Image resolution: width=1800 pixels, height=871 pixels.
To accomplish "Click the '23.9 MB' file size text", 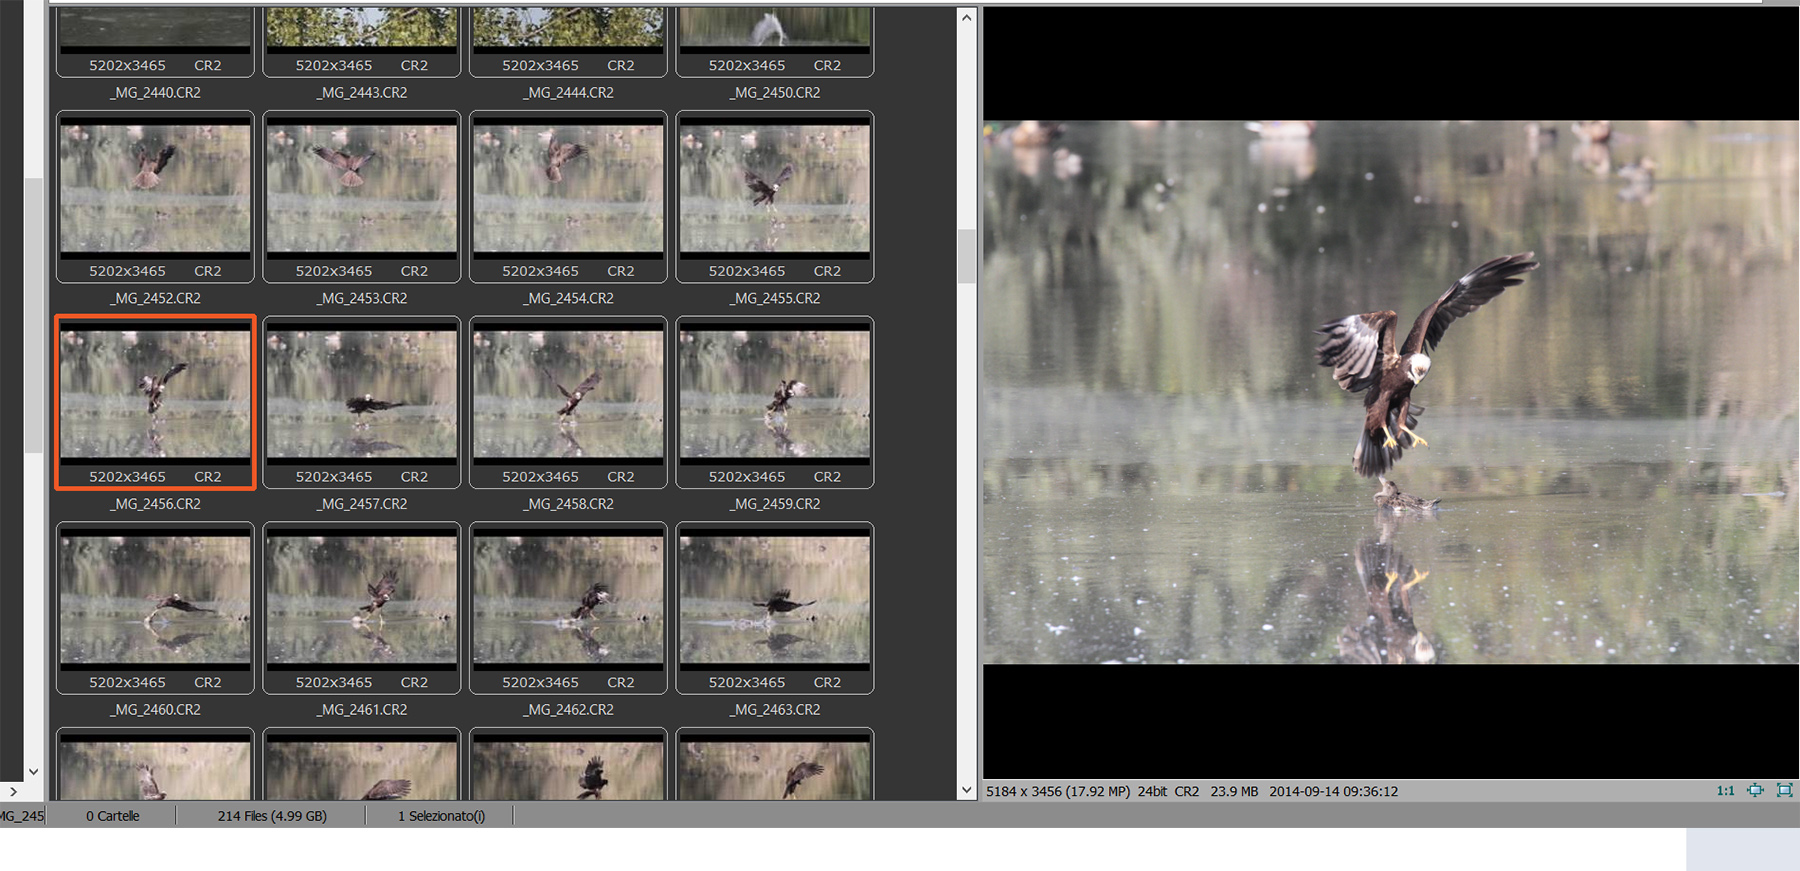I will click(x=1234, y=791).
